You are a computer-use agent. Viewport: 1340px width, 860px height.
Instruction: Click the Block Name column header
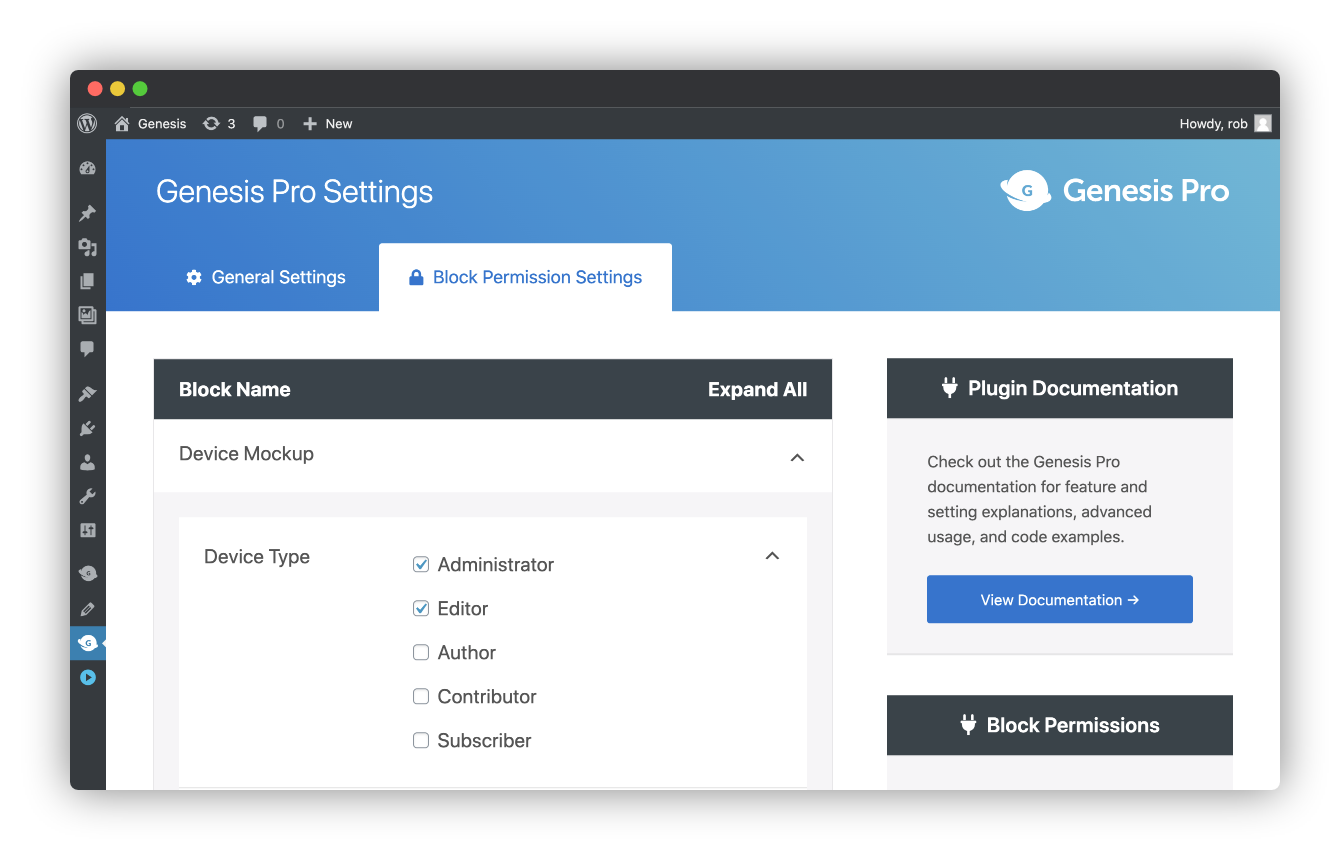click(235, 390)
